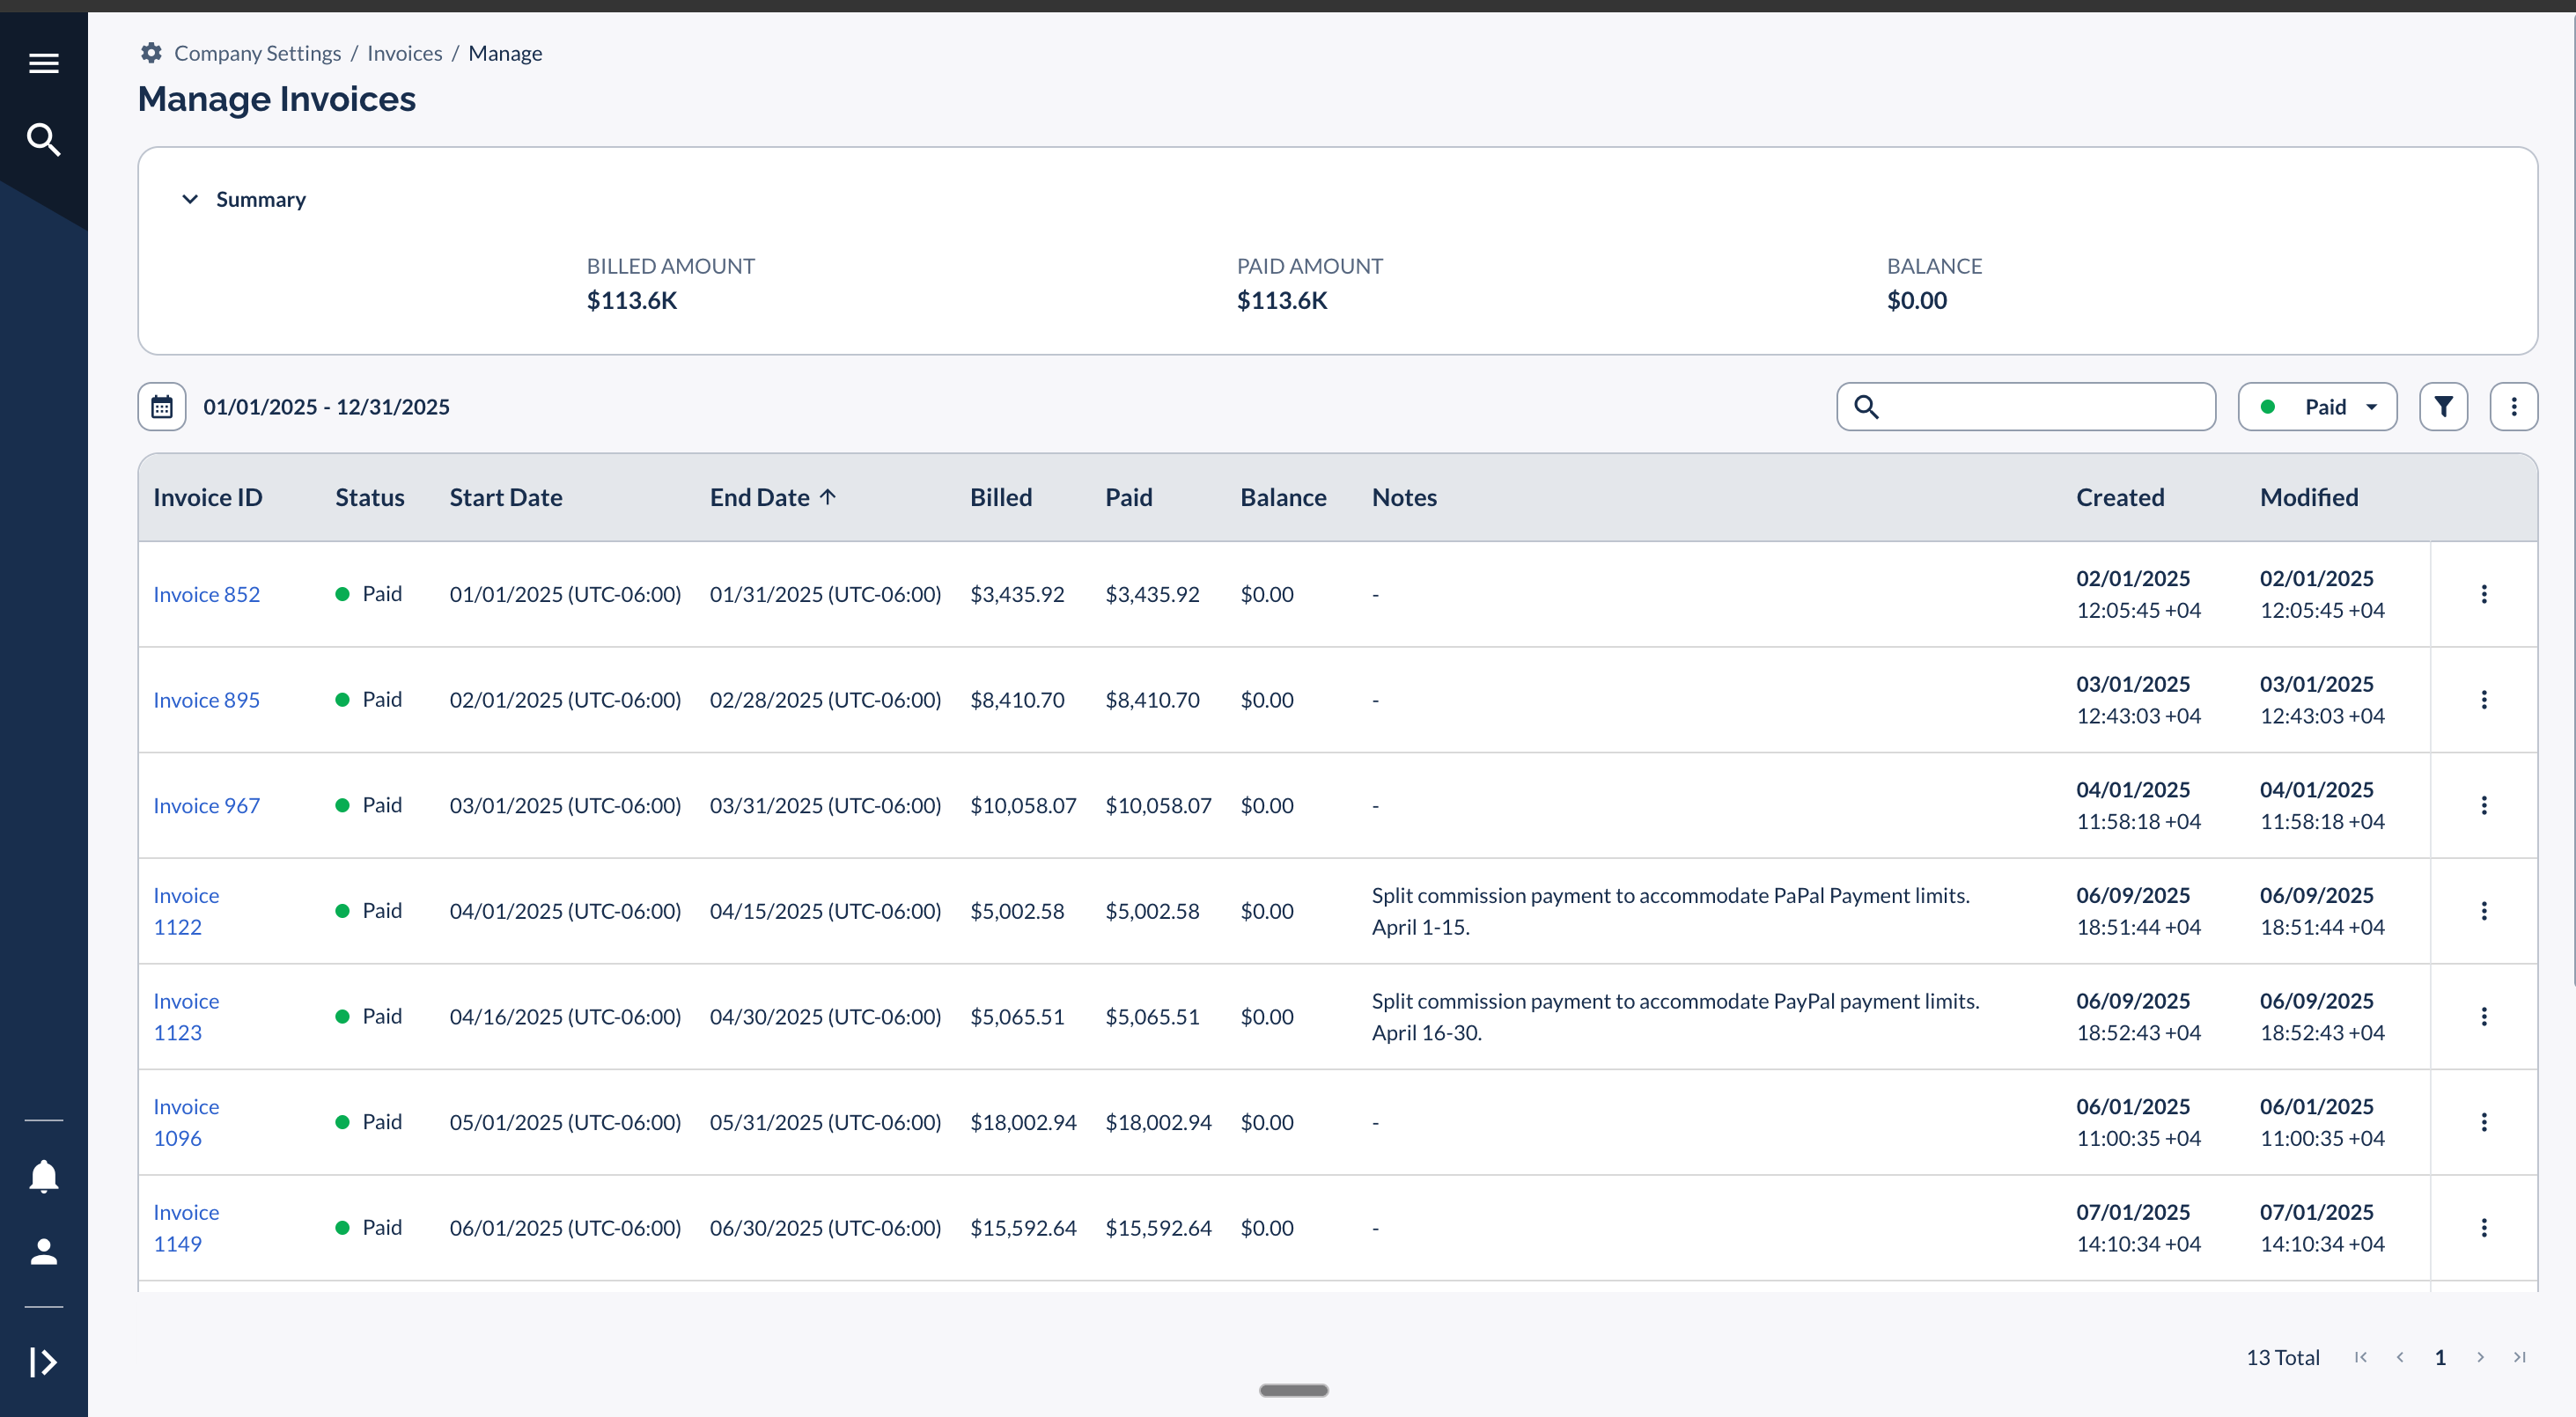Click the sidebar search icon
Screen dimensions: 2576x1417
pos(44,140)
